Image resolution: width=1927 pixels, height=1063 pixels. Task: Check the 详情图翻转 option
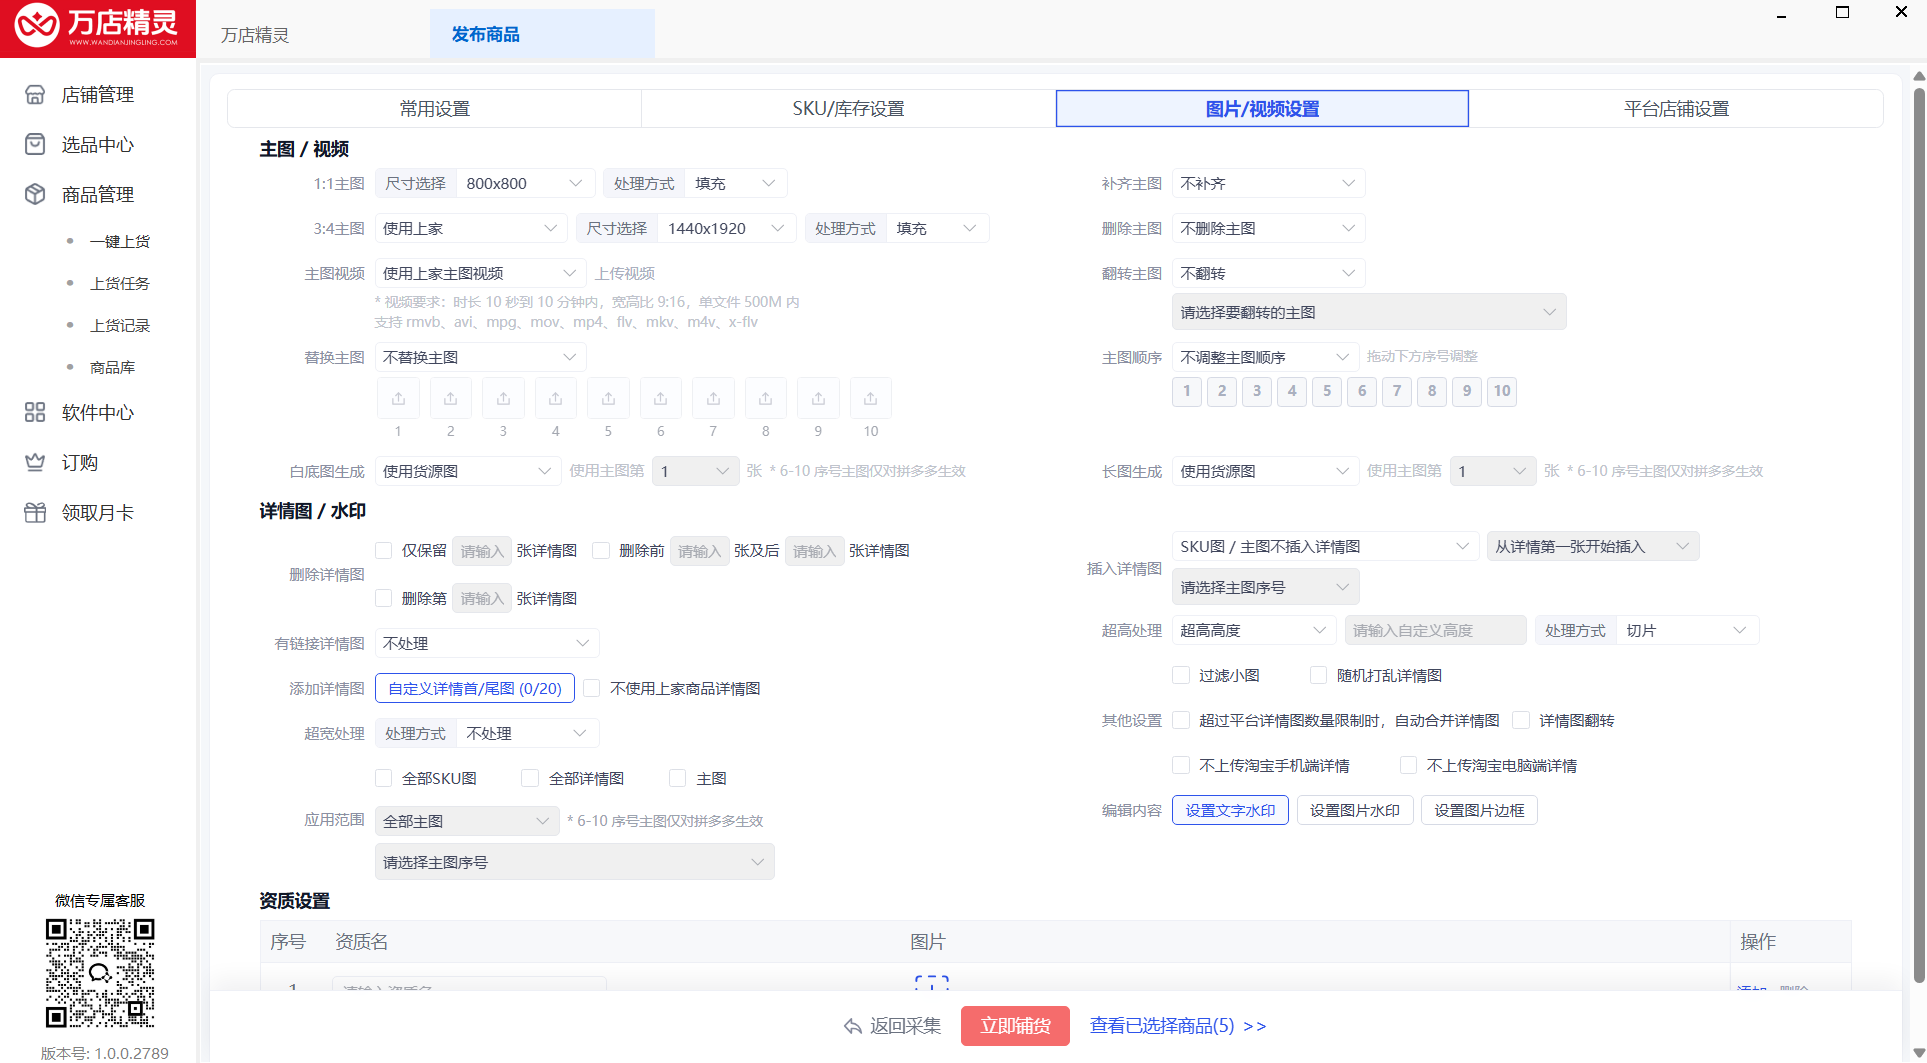pyautogui.click(x=1521, y=720)
